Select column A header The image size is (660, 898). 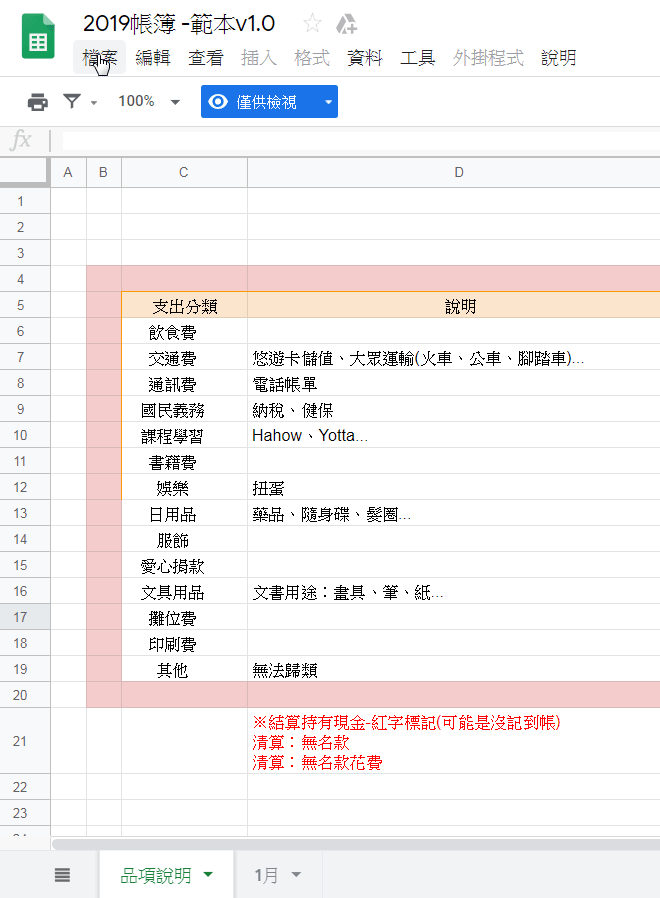pos(68,172)
